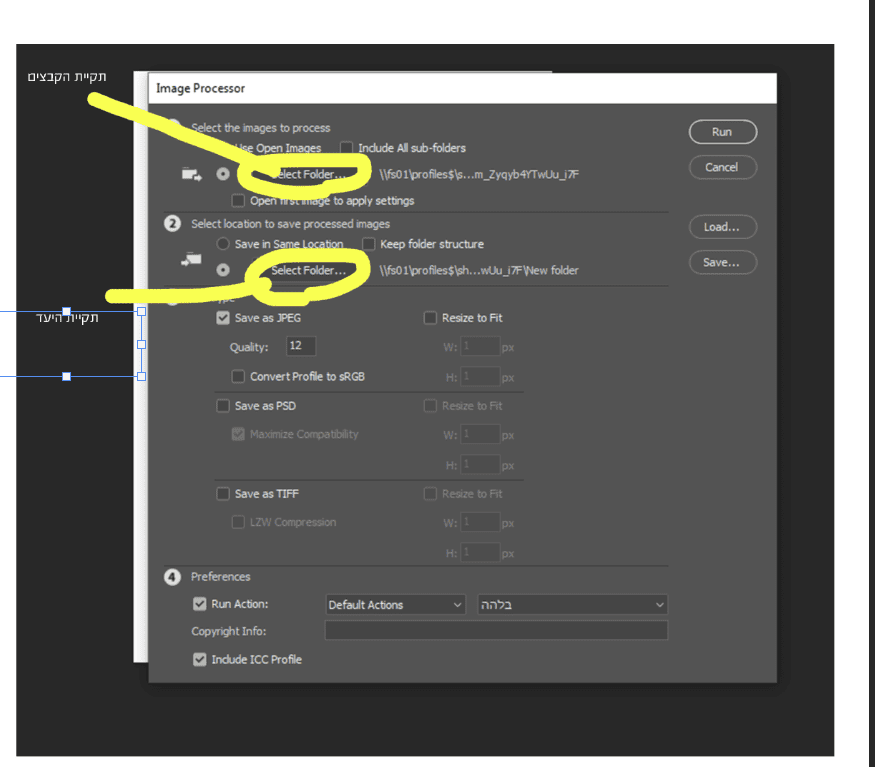Check Save as PSD
Screen dimensions: 875x767
[x=223, y=406]
